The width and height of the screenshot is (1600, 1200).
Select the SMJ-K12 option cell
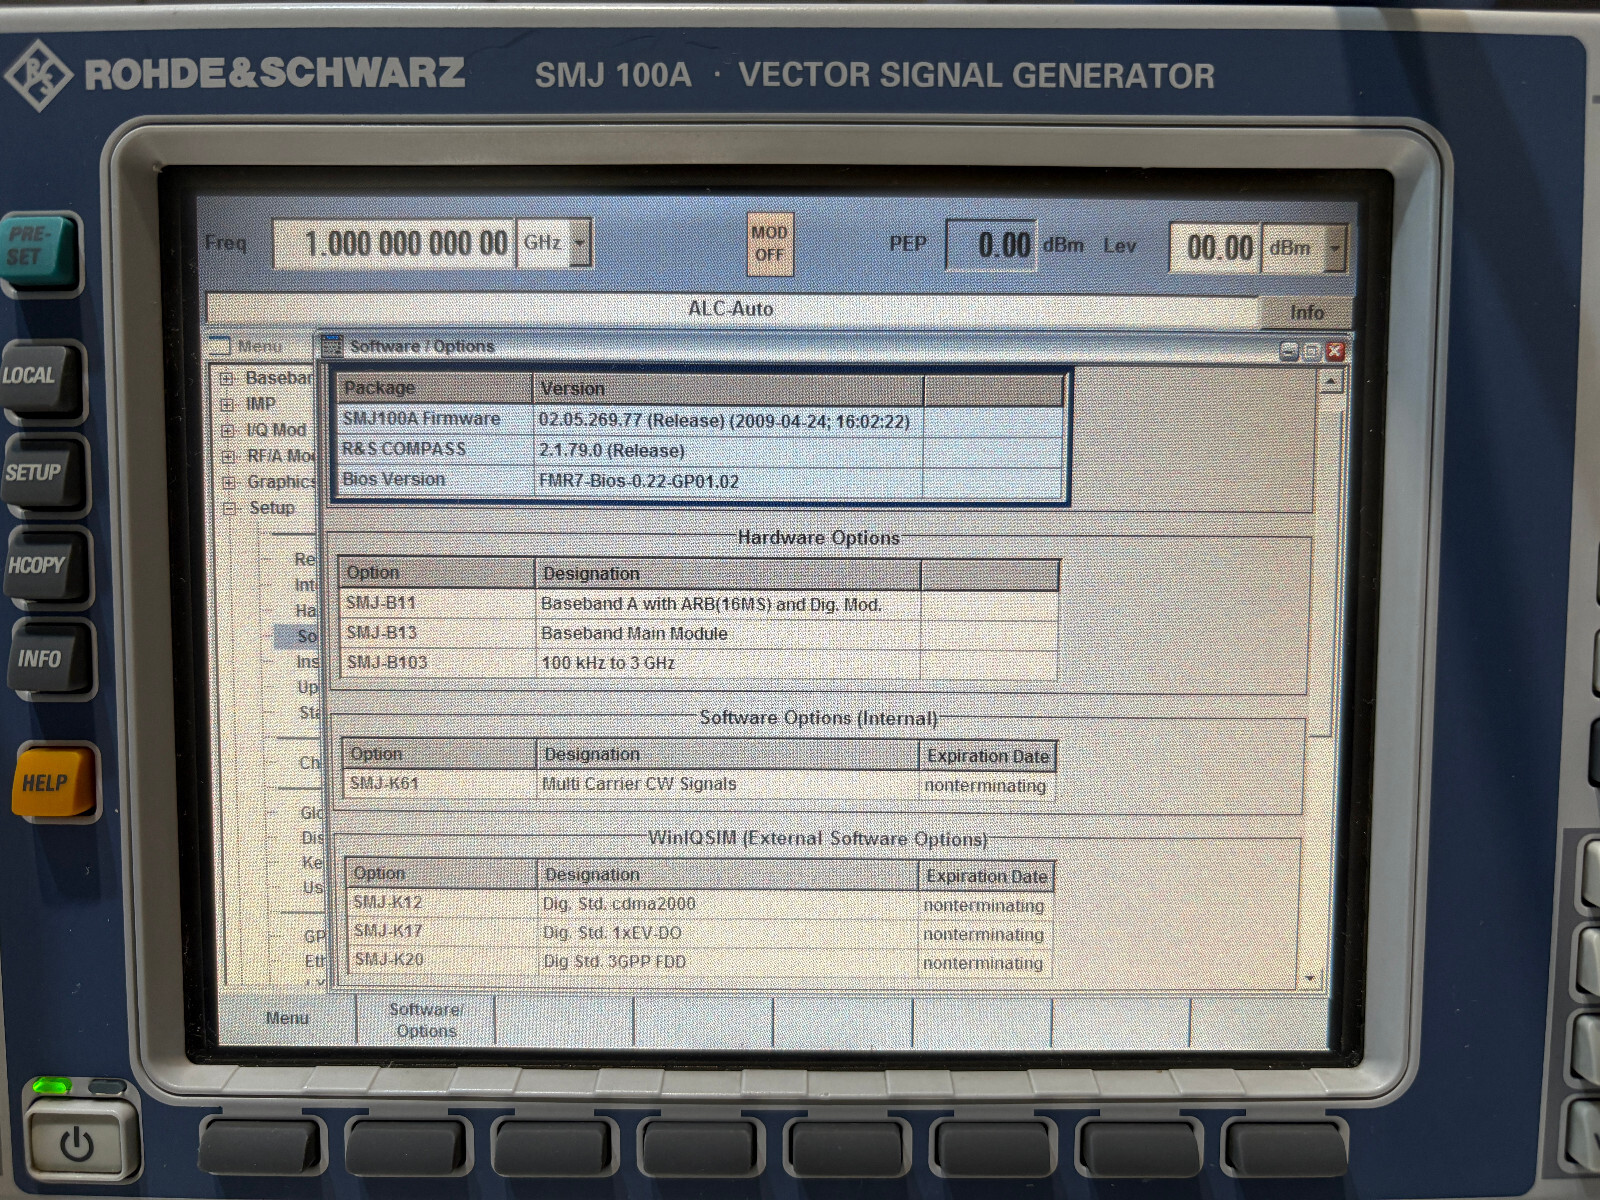coord(443,903)
